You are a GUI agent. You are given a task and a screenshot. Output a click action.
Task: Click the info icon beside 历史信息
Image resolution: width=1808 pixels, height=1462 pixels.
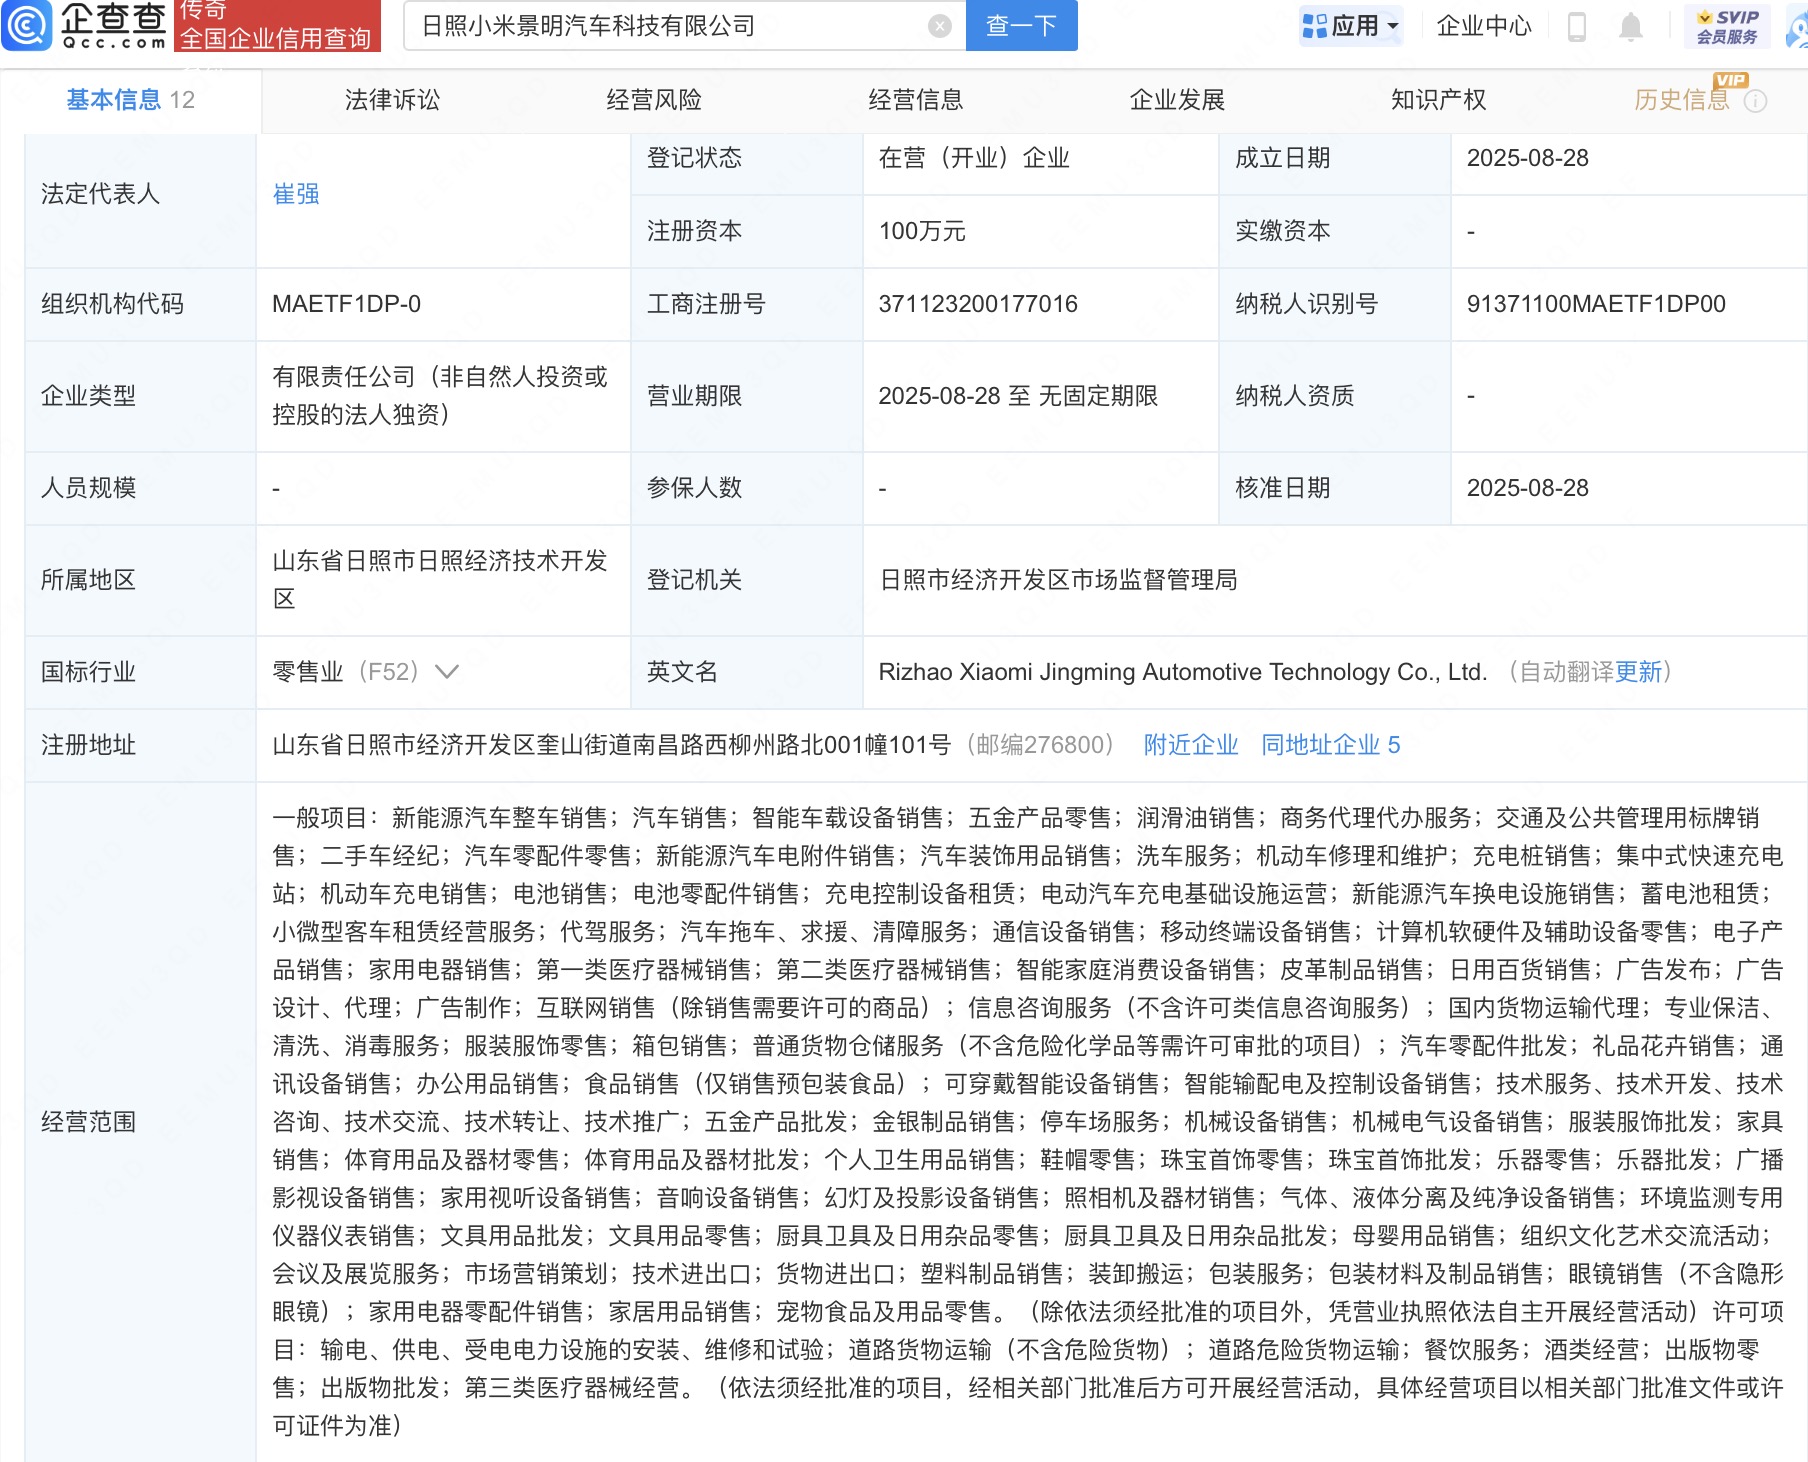point(1756,101)
